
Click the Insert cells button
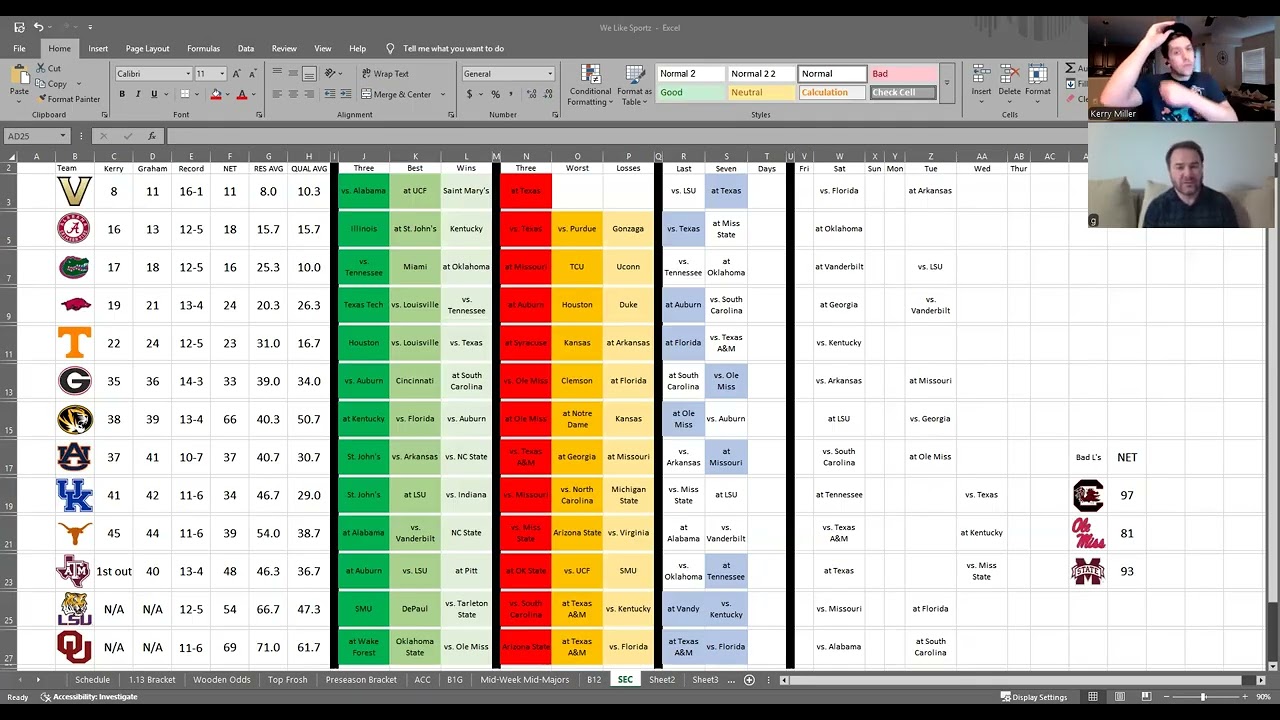click(981, 81)
